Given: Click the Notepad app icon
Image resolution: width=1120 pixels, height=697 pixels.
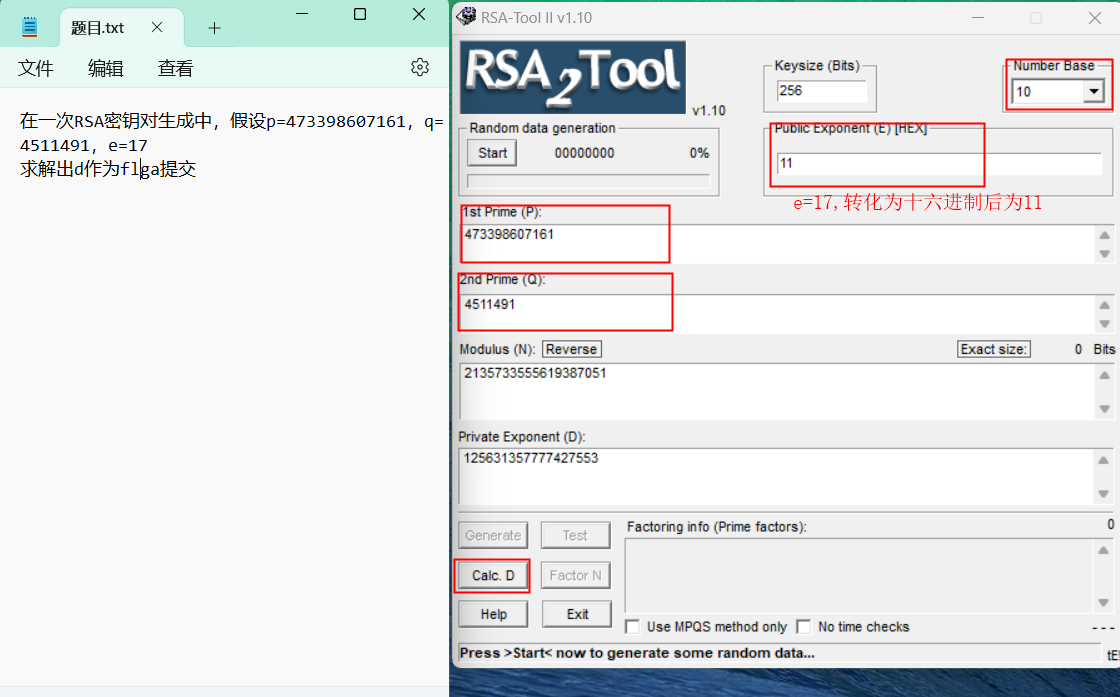Looking at the screenshot, I should click(29, 27).
